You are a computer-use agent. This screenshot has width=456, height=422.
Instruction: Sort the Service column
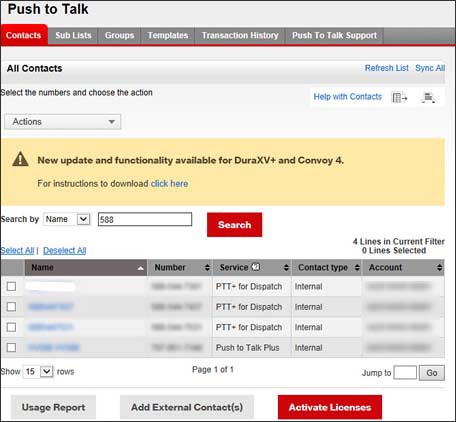(286, 267)
